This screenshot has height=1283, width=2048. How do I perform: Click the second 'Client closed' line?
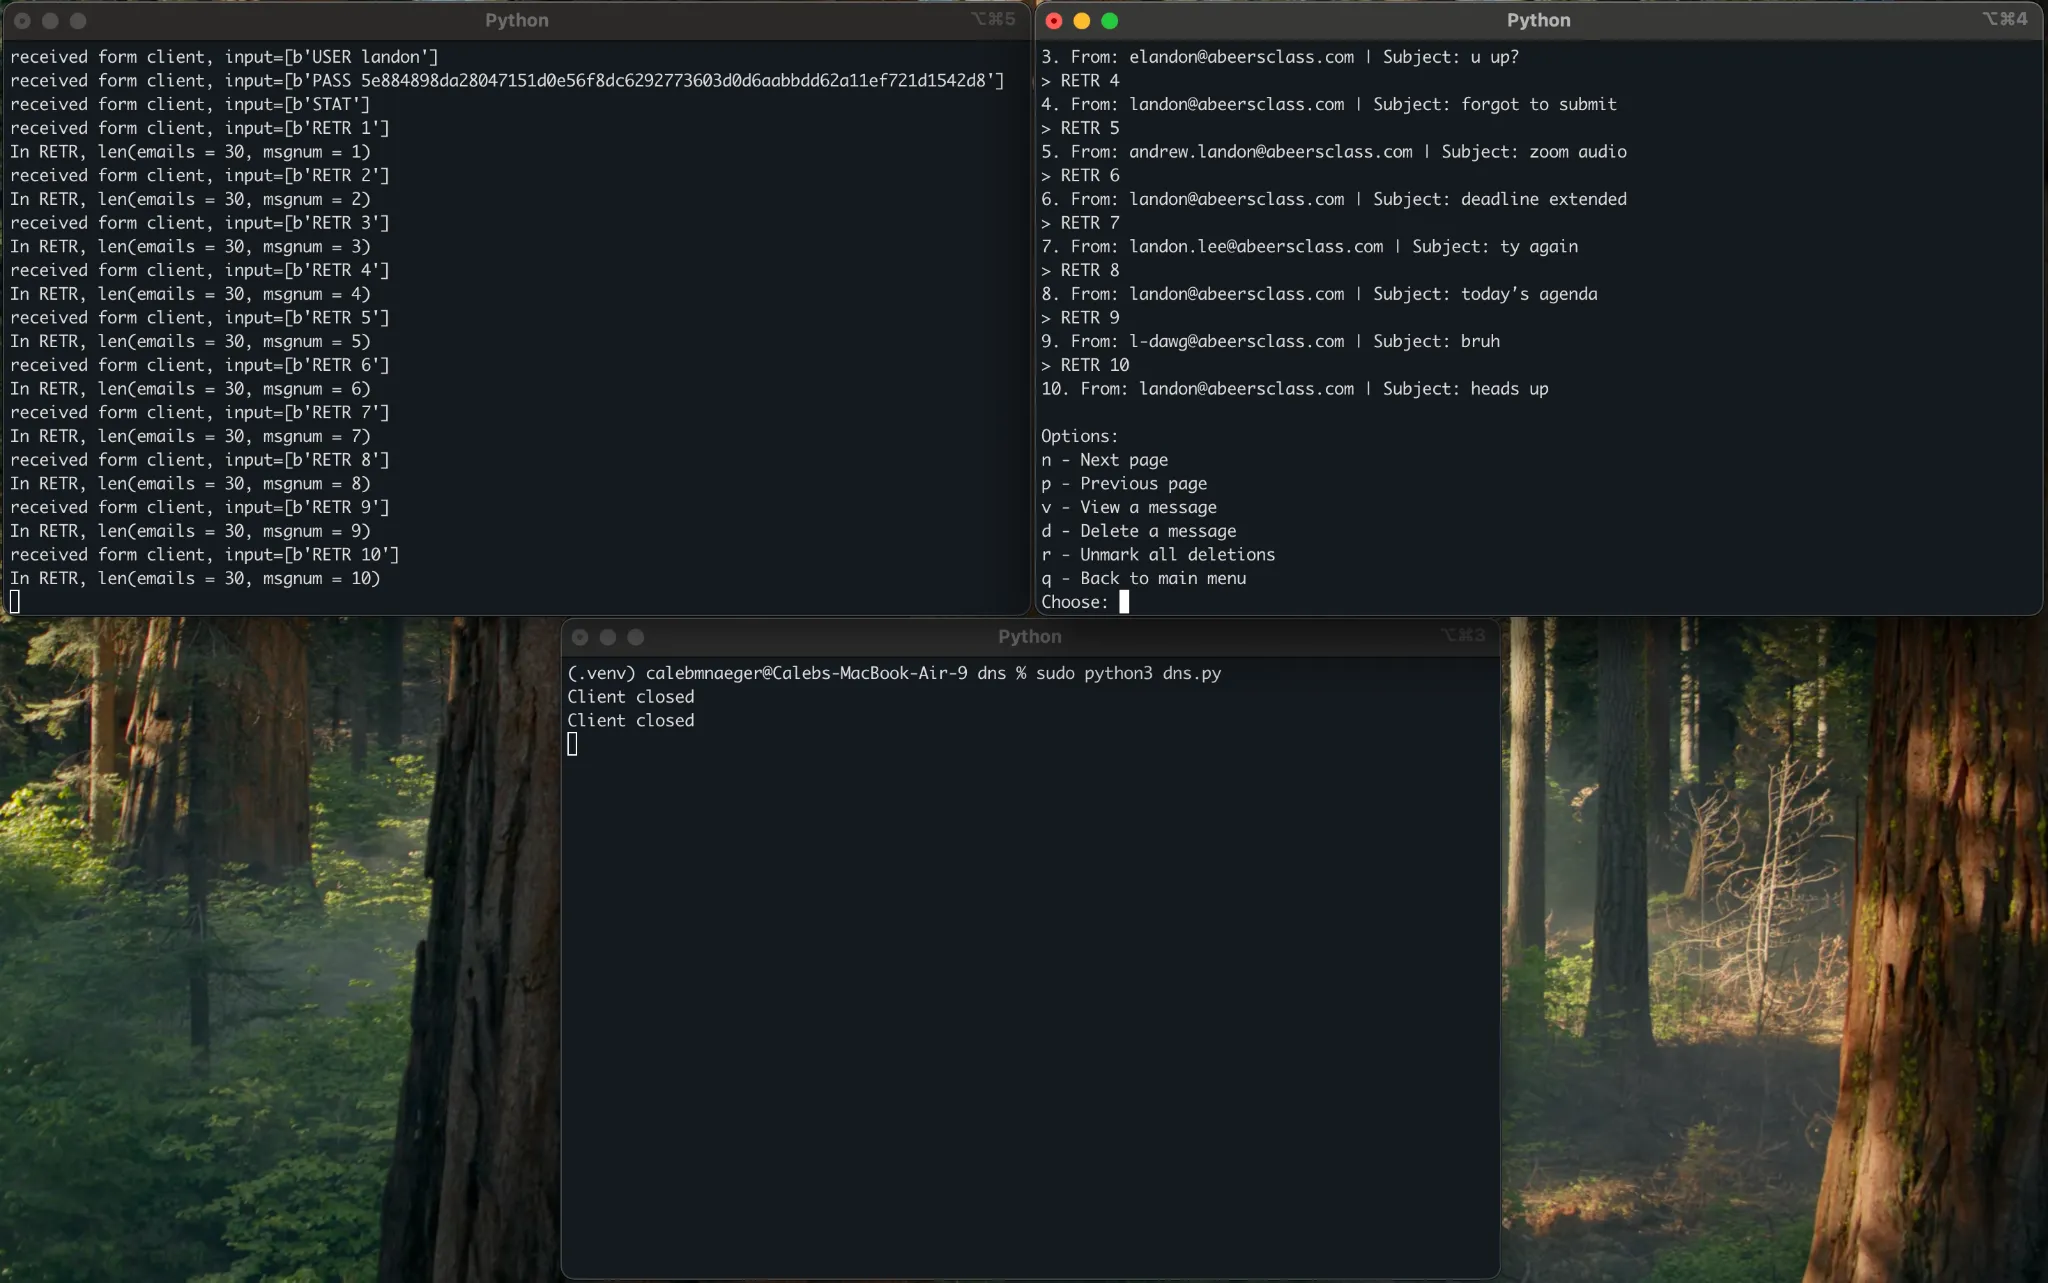pyautogui.click(x=630, y=720)
